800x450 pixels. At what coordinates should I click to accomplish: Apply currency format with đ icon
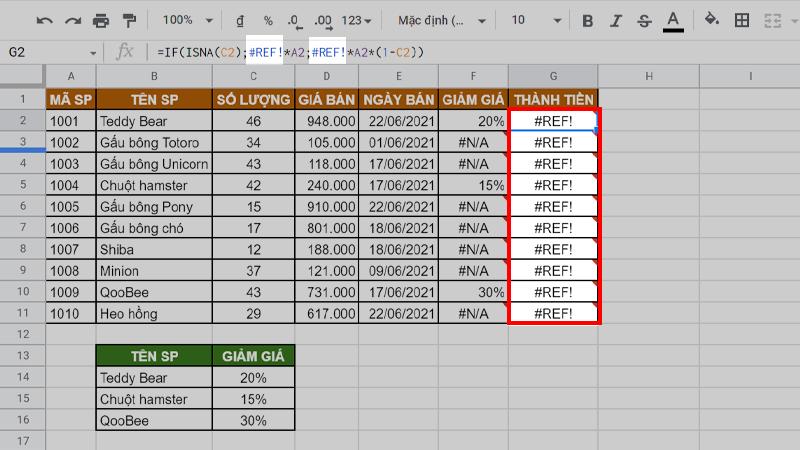(x=240, y=20)
